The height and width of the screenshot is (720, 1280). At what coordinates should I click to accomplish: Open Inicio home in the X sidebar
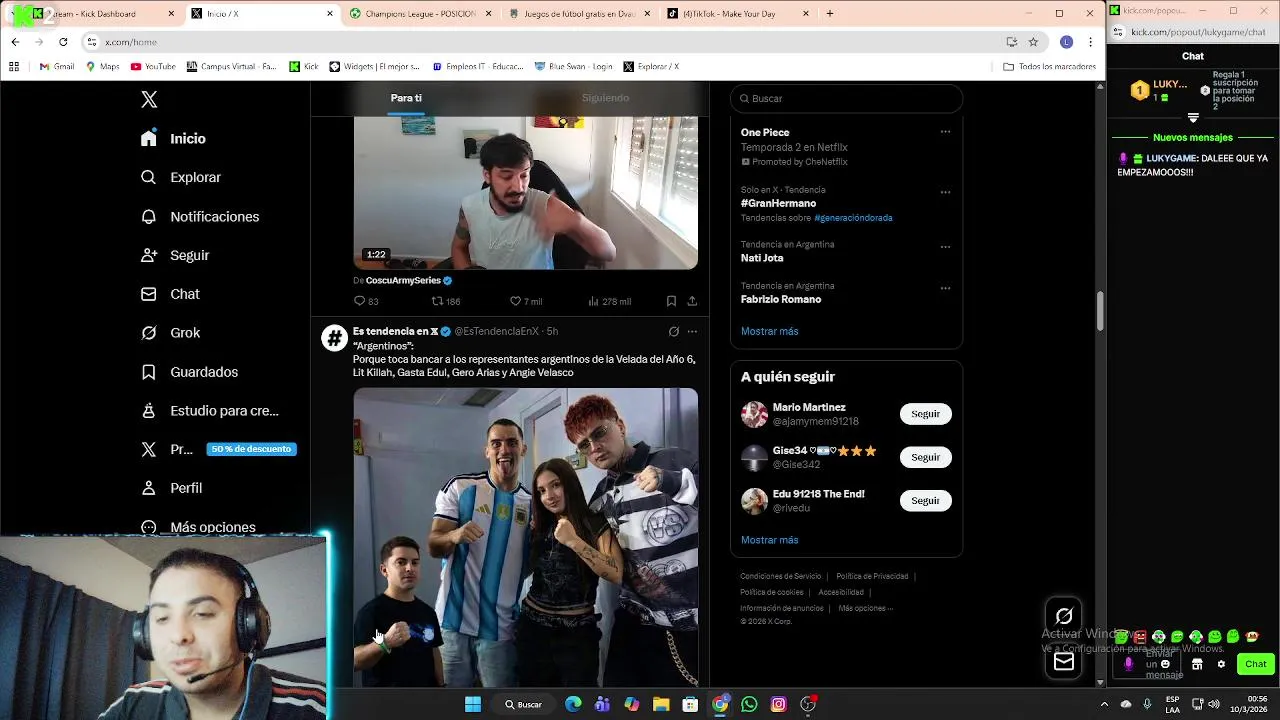(x=174, y=139)
